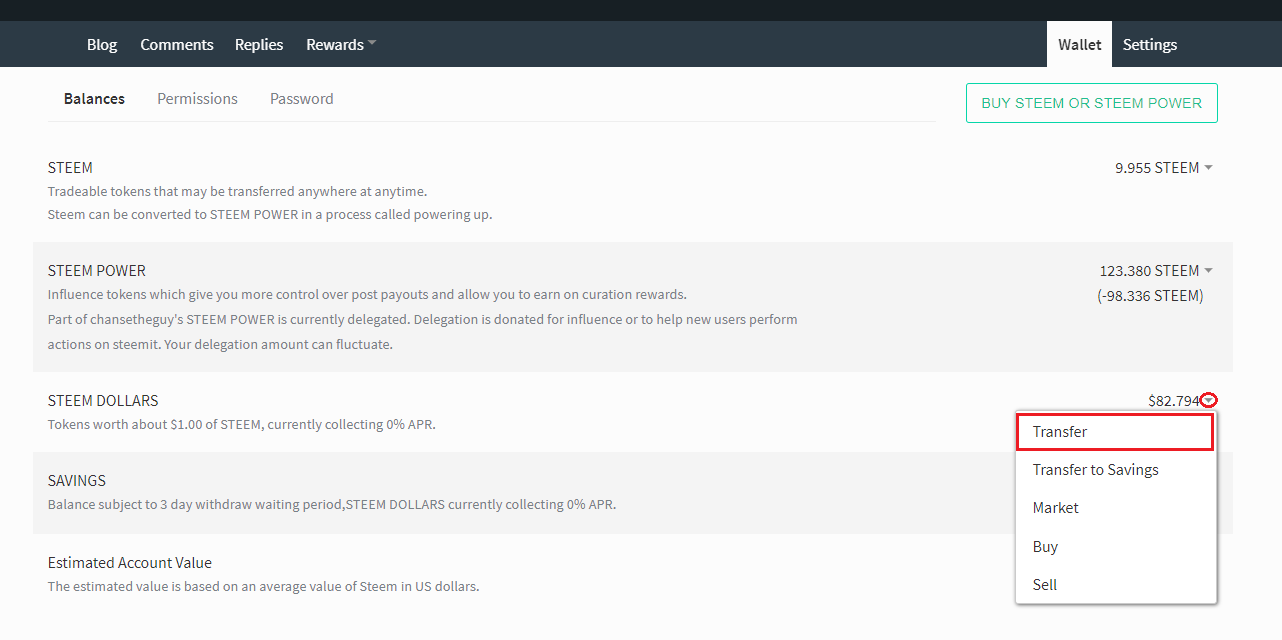Open the Settings tab
The height and width of the screenshot is (640, 1282).
[x=1150, y=44]
